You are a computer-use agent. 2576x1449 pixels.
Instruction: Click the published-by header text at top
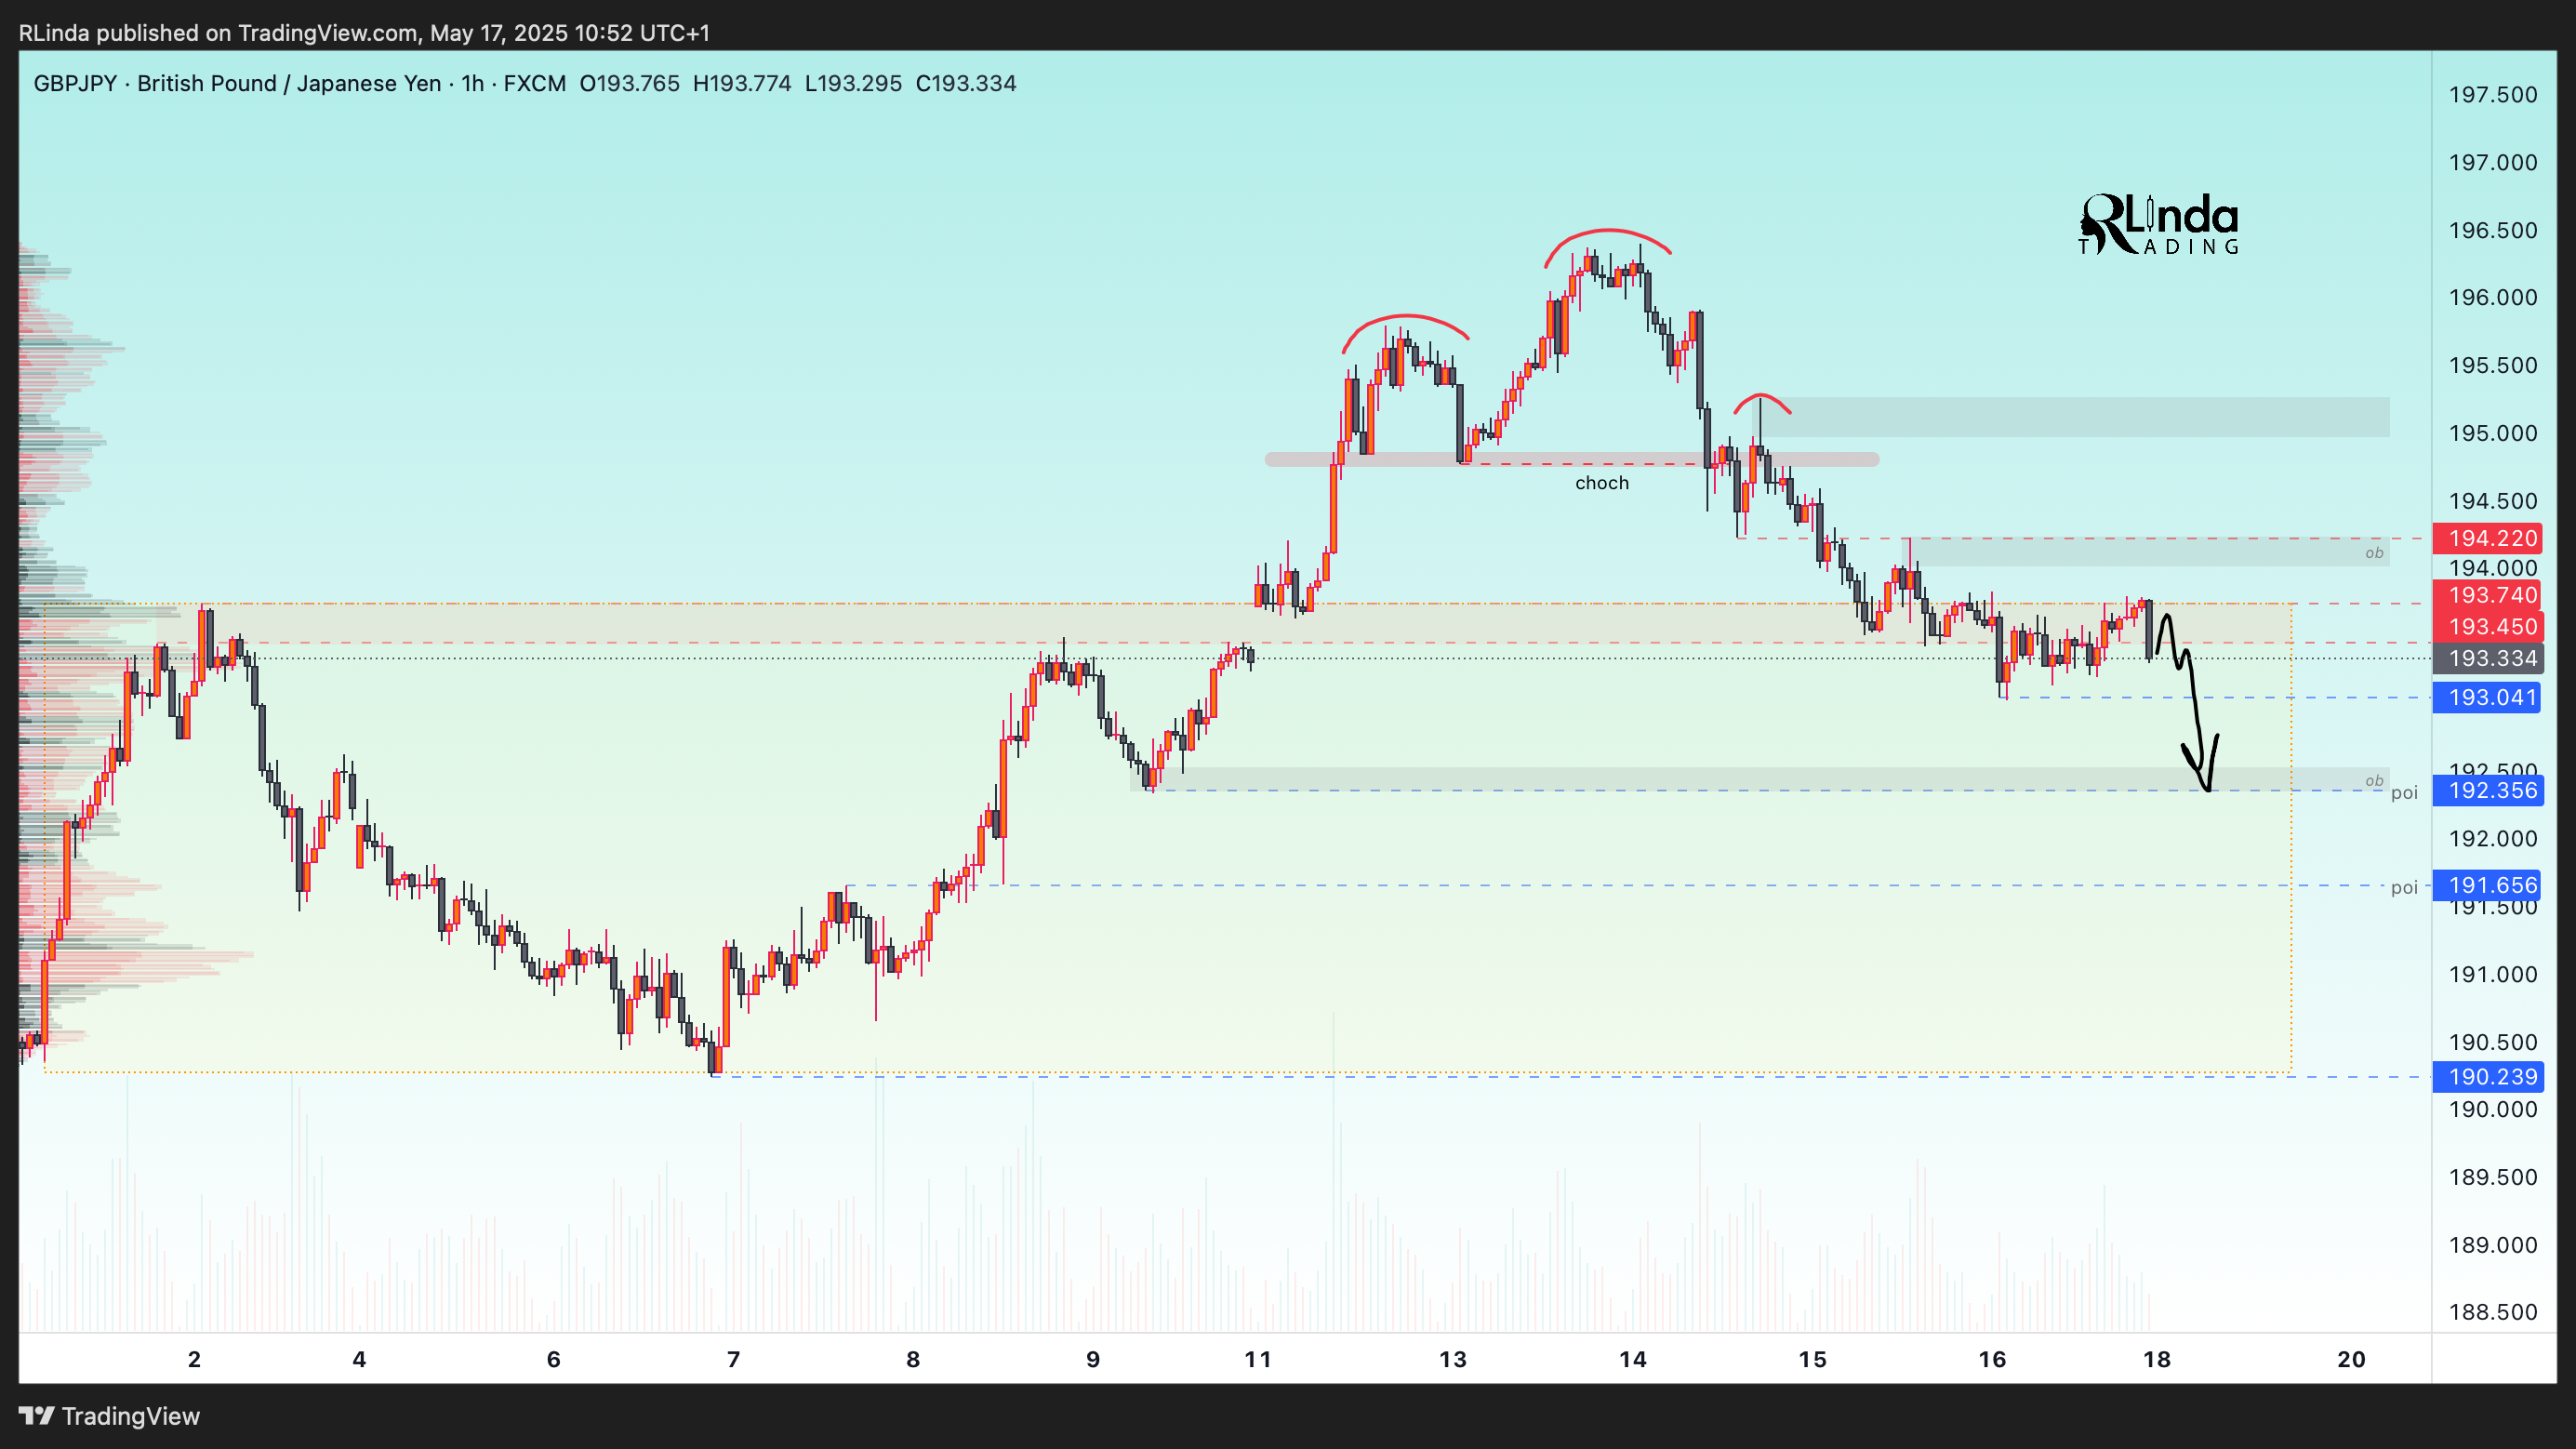point(364,33)
